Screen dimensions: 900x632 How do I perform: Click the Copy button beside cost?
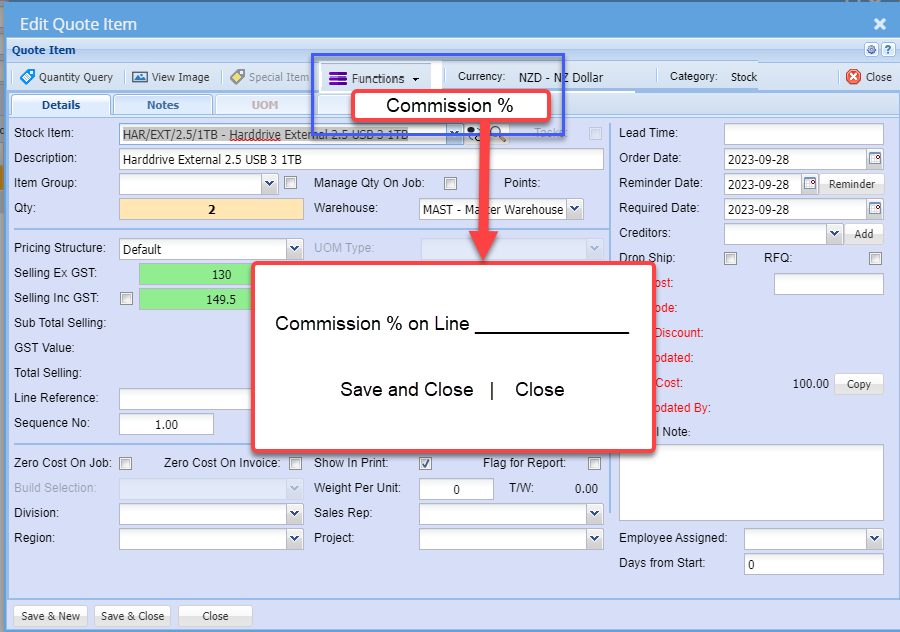point(859,384)
